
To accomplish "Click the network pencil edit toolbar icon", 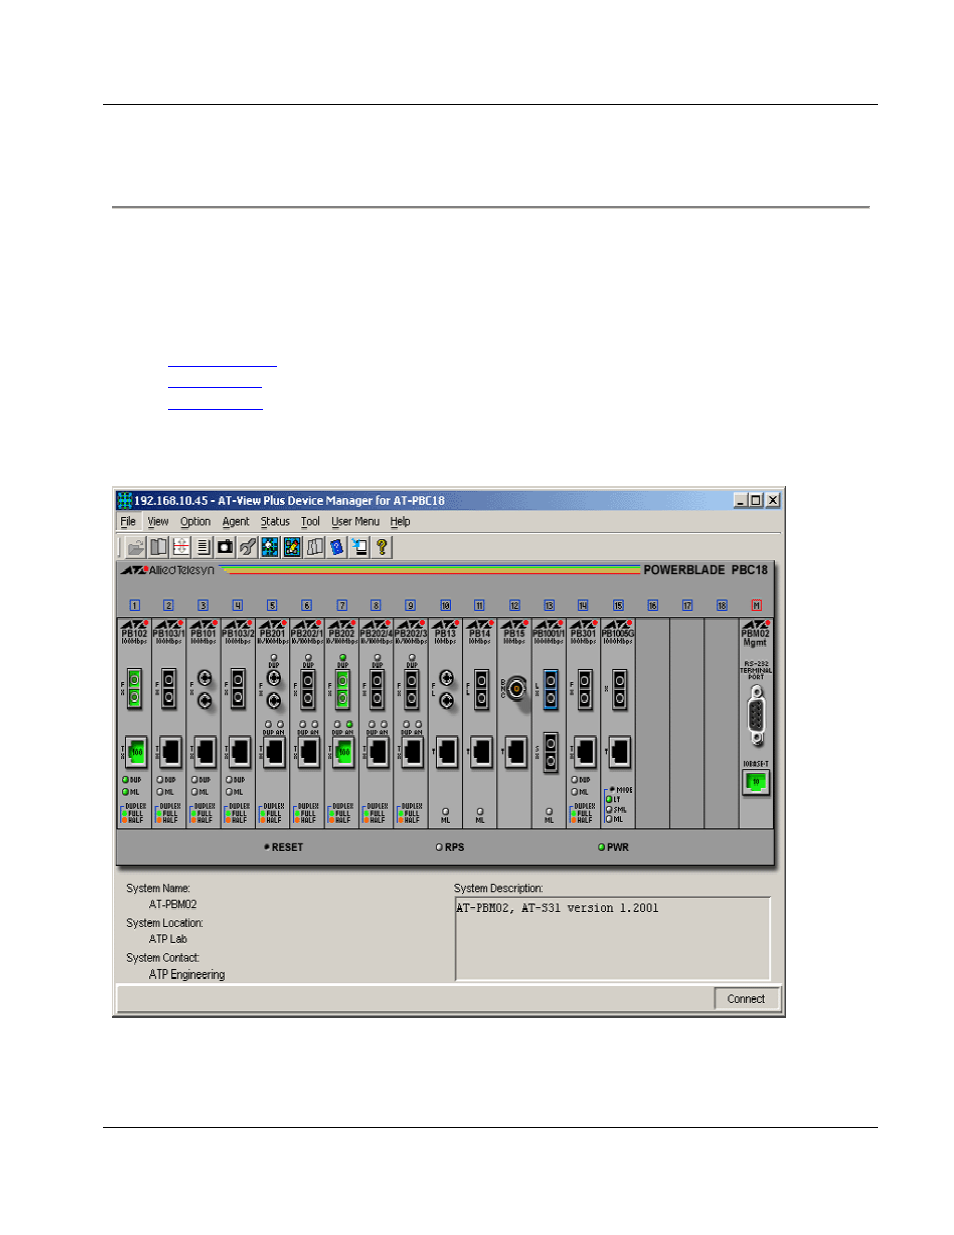I will coord(292,547).
